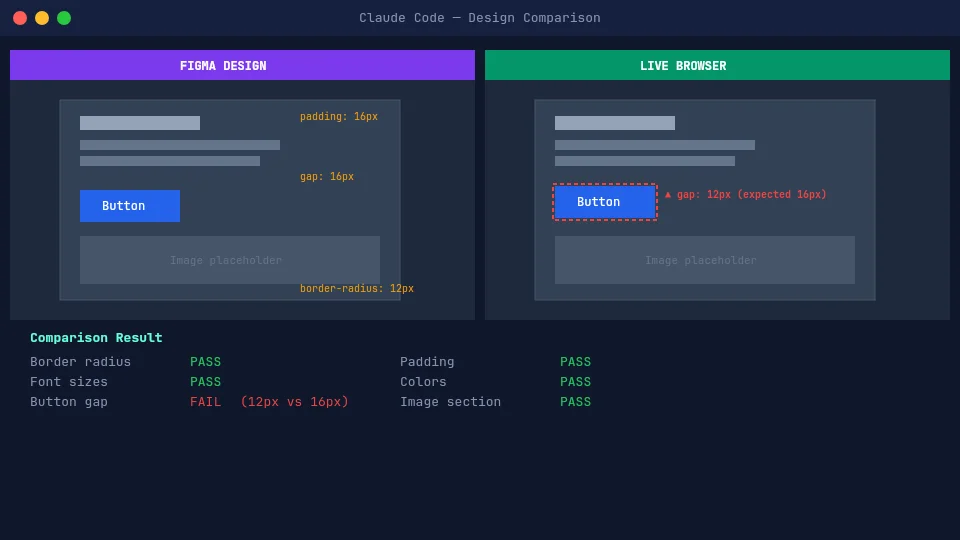Click the red close window button
Viewport: 960px width, 540px height.
(20, 18)
